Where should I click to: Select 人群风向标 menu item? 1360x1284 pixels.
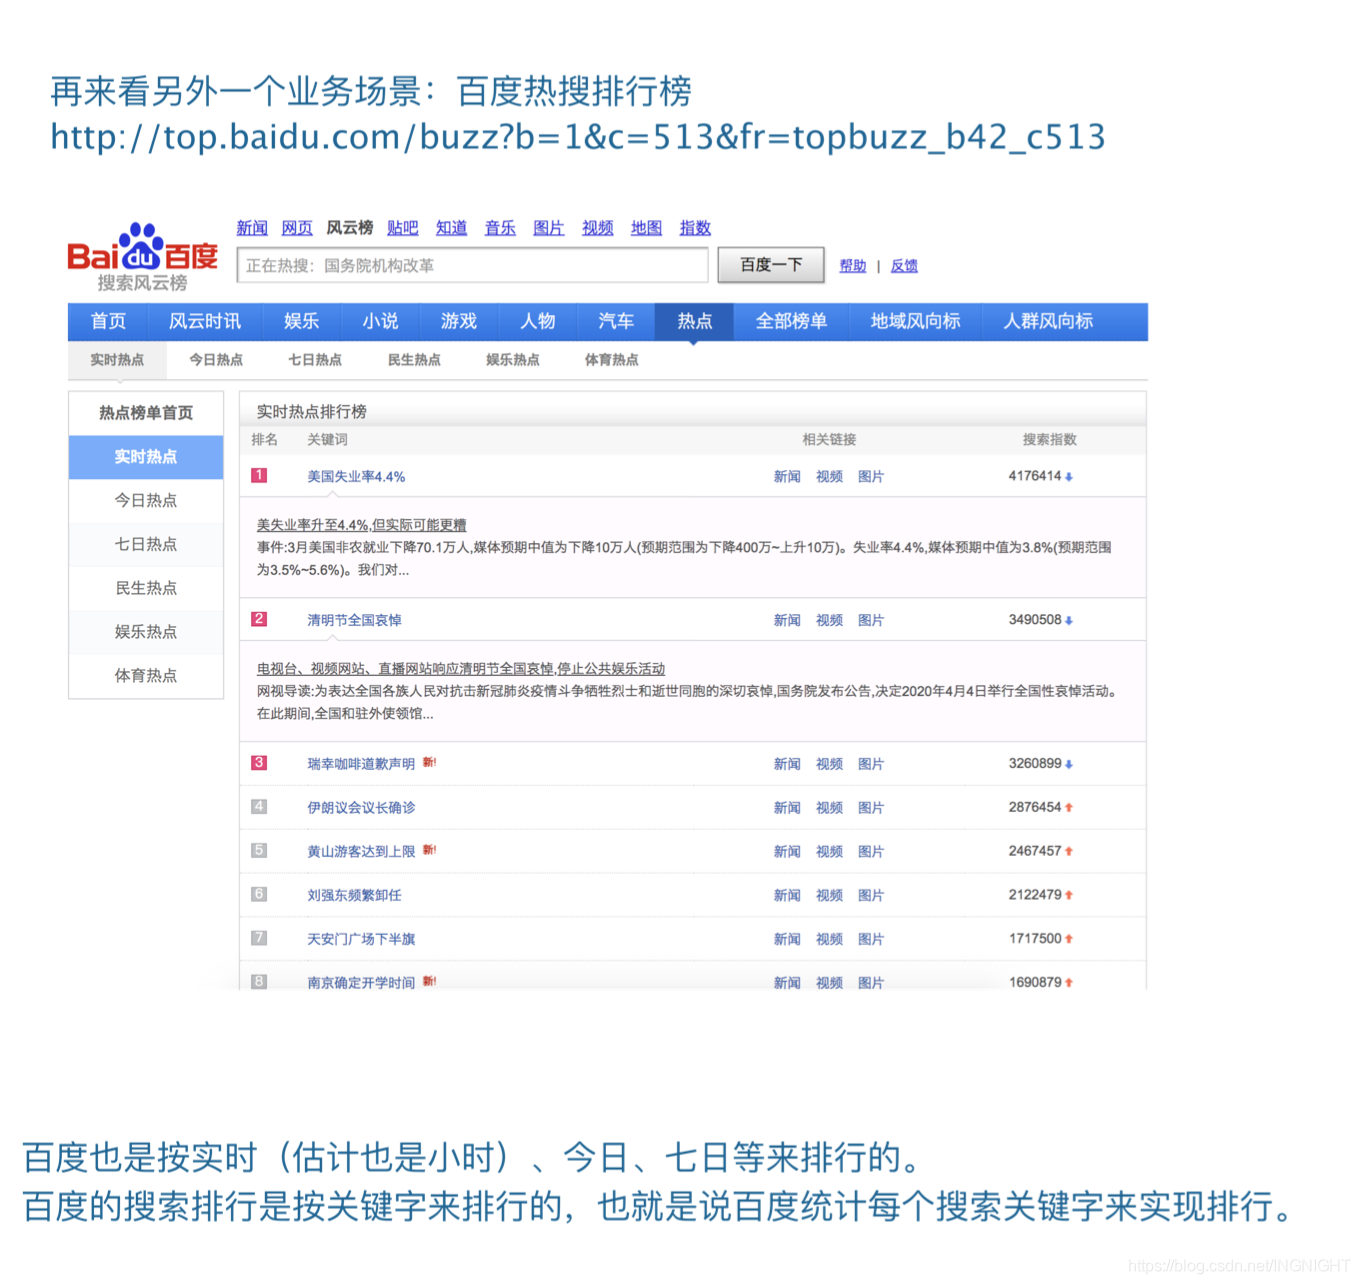tap(1048, 321)
